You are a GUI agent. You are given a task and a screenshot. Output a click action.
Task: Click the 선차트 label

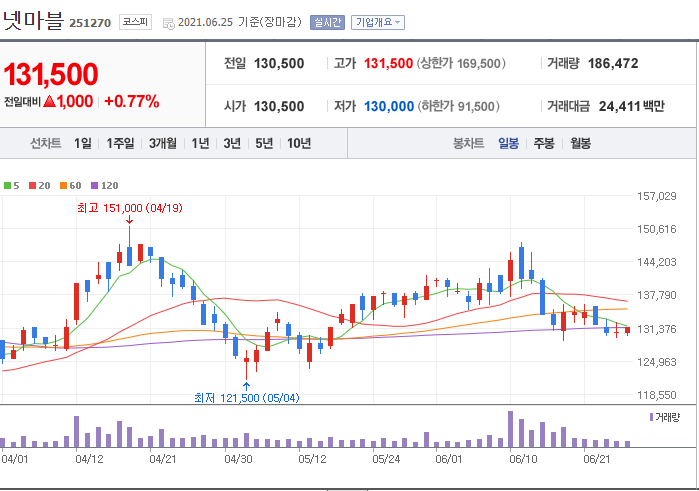(x=45, y=143)
